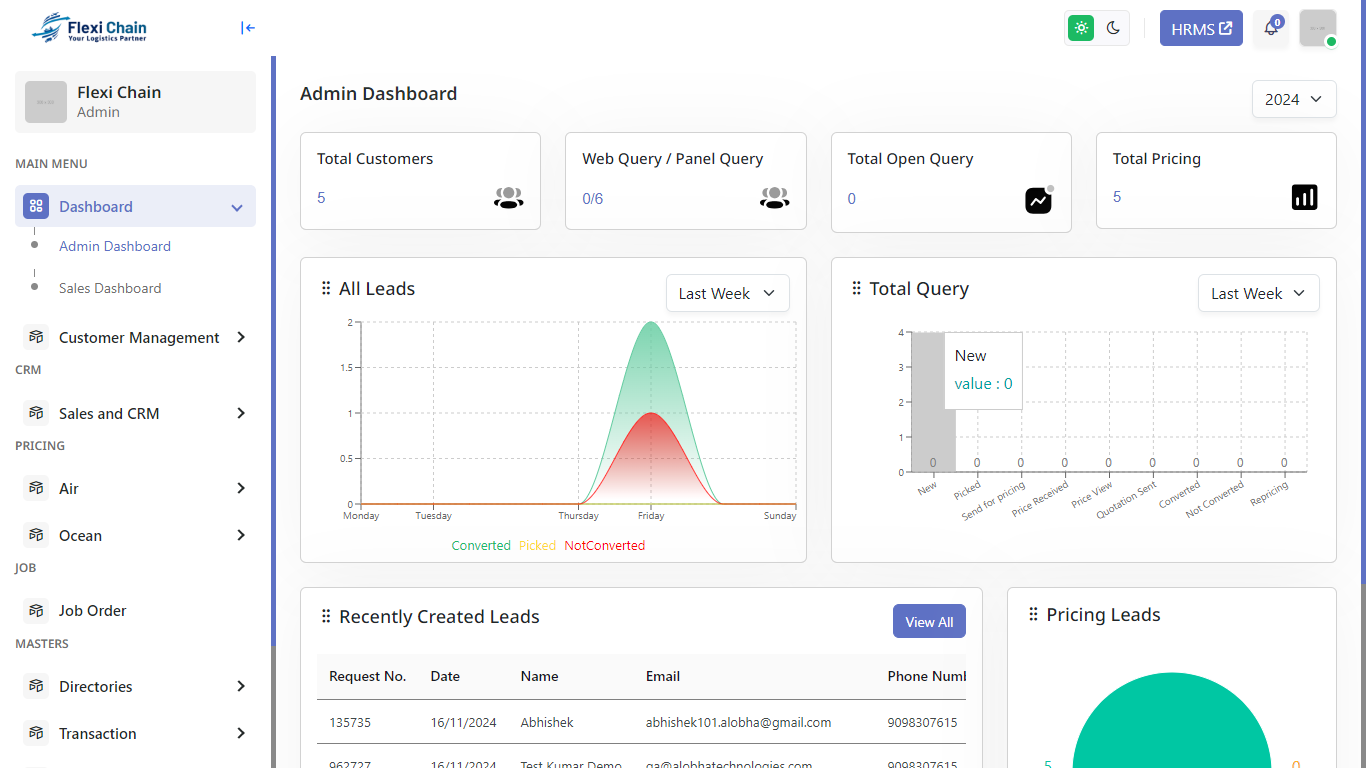The width and height of the screenshot is (1366, 768).
Task: Open All Leads Last Week dropdown
Action: pyautogui.click(x=727, y=293)
